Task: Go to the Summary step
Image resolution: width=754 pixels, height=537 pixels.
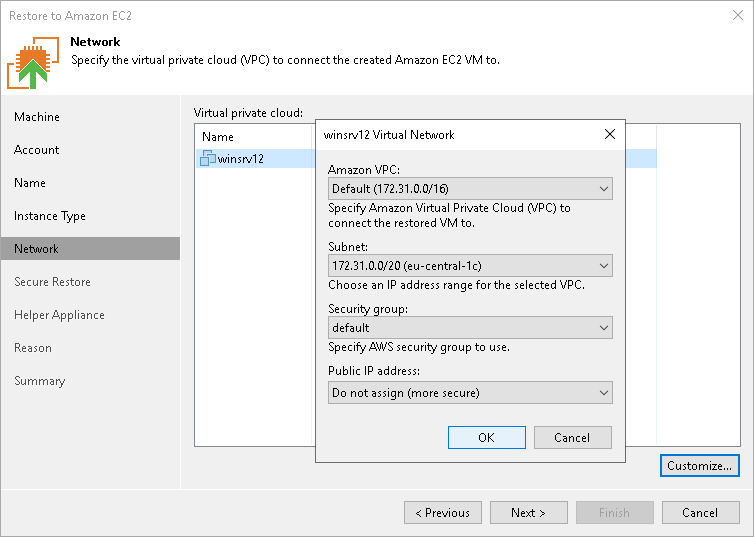Action: (x=39, y=381)
